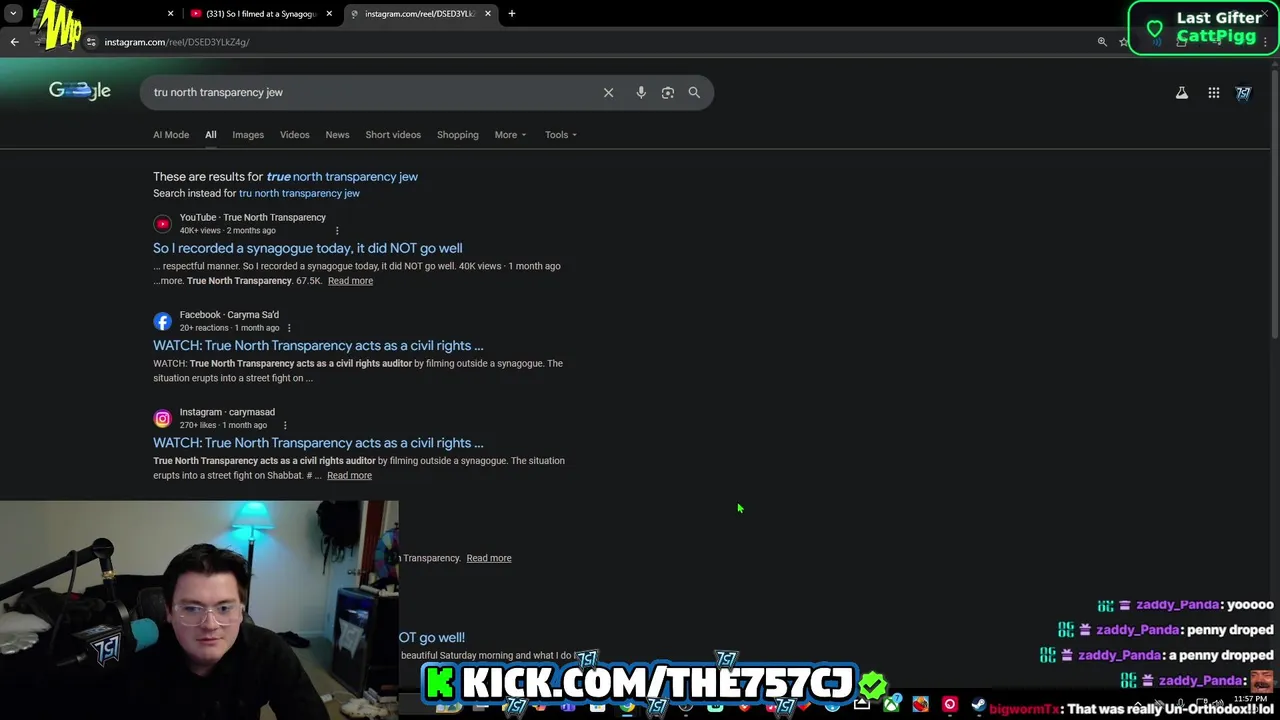This screenshot has height=720, width=1280.
Task: Click 'Read more' under Instagram result
Action: click(349, 476)
